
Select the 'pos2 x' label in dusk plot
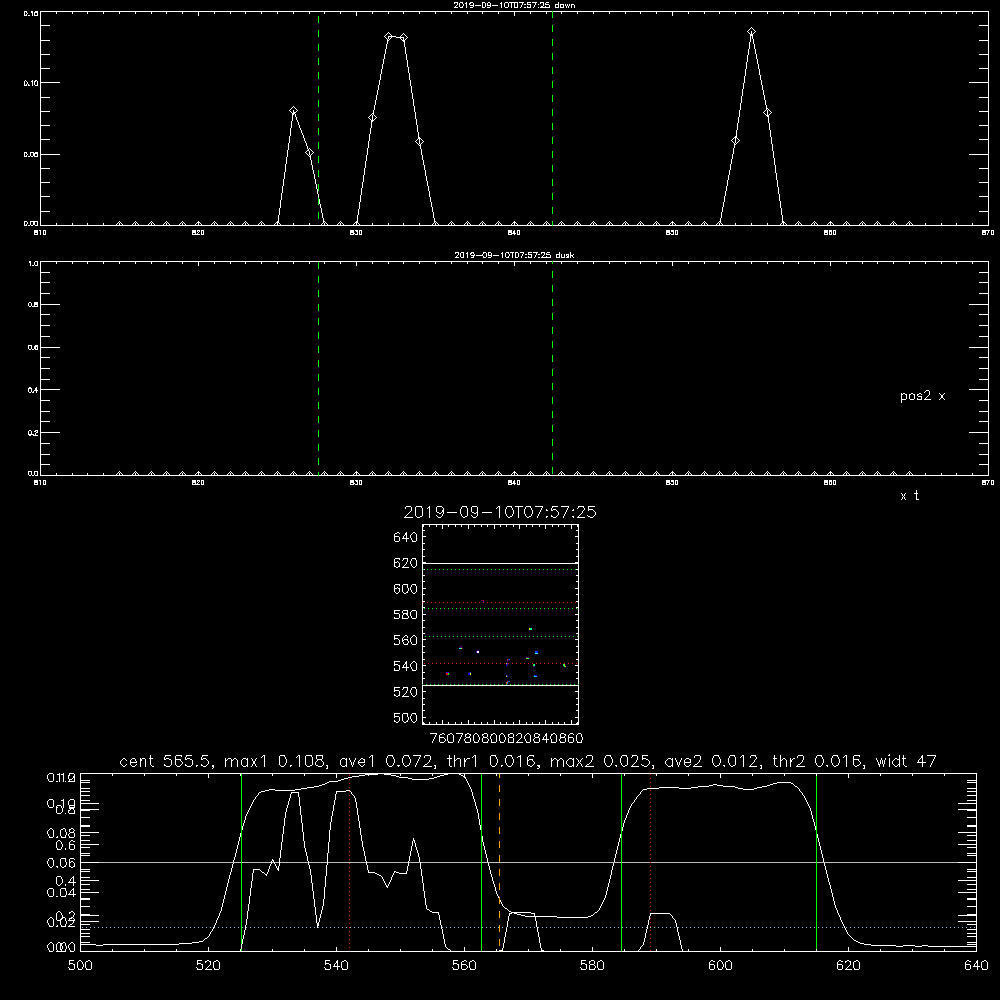tap(922, 396)
